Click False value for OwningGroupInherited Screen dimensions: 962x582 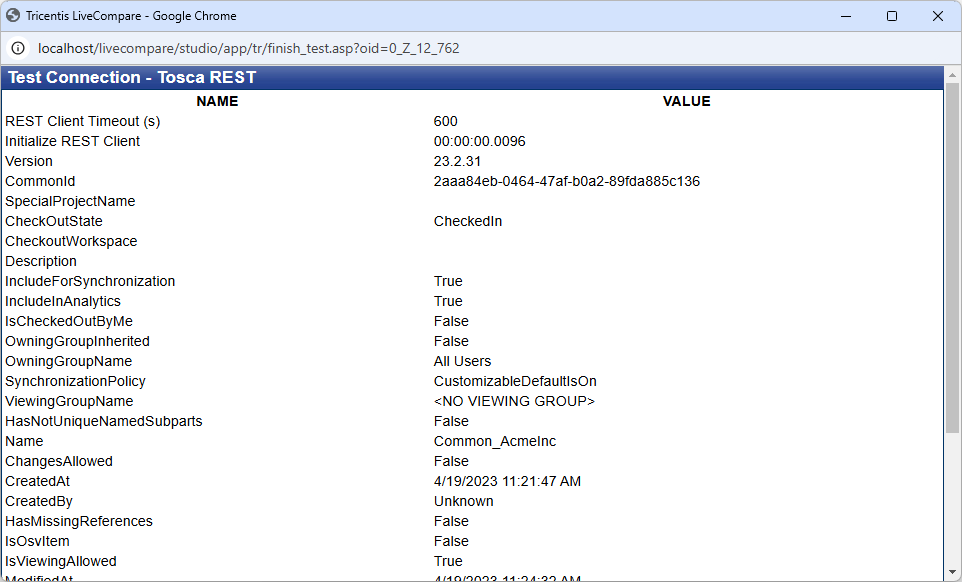pos(451,342)
